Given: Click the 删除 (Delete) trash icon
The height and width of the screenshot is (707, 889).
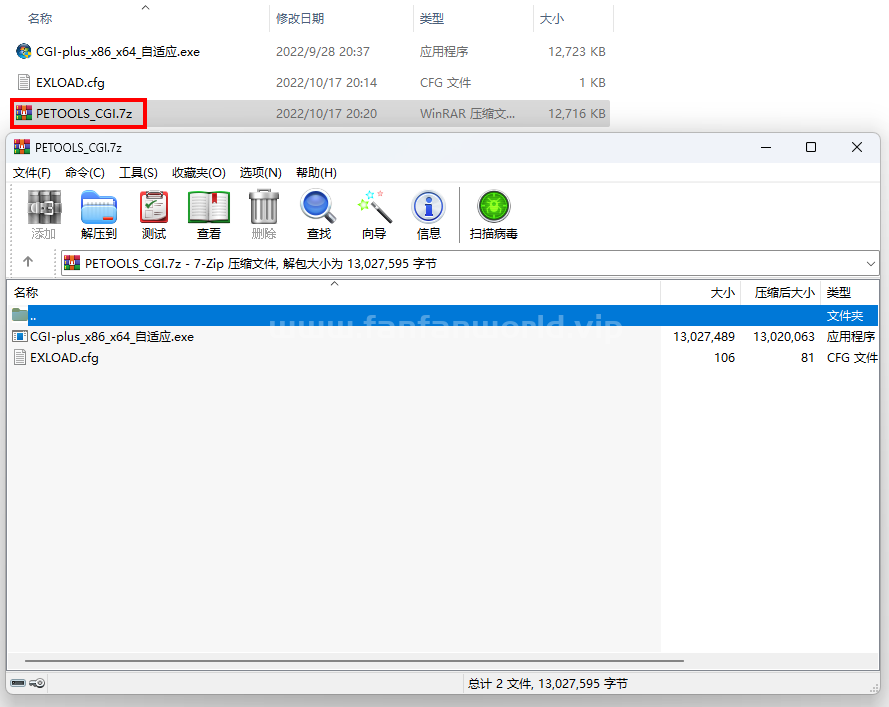Looking at the screenshot, I should tap(264, 215).
